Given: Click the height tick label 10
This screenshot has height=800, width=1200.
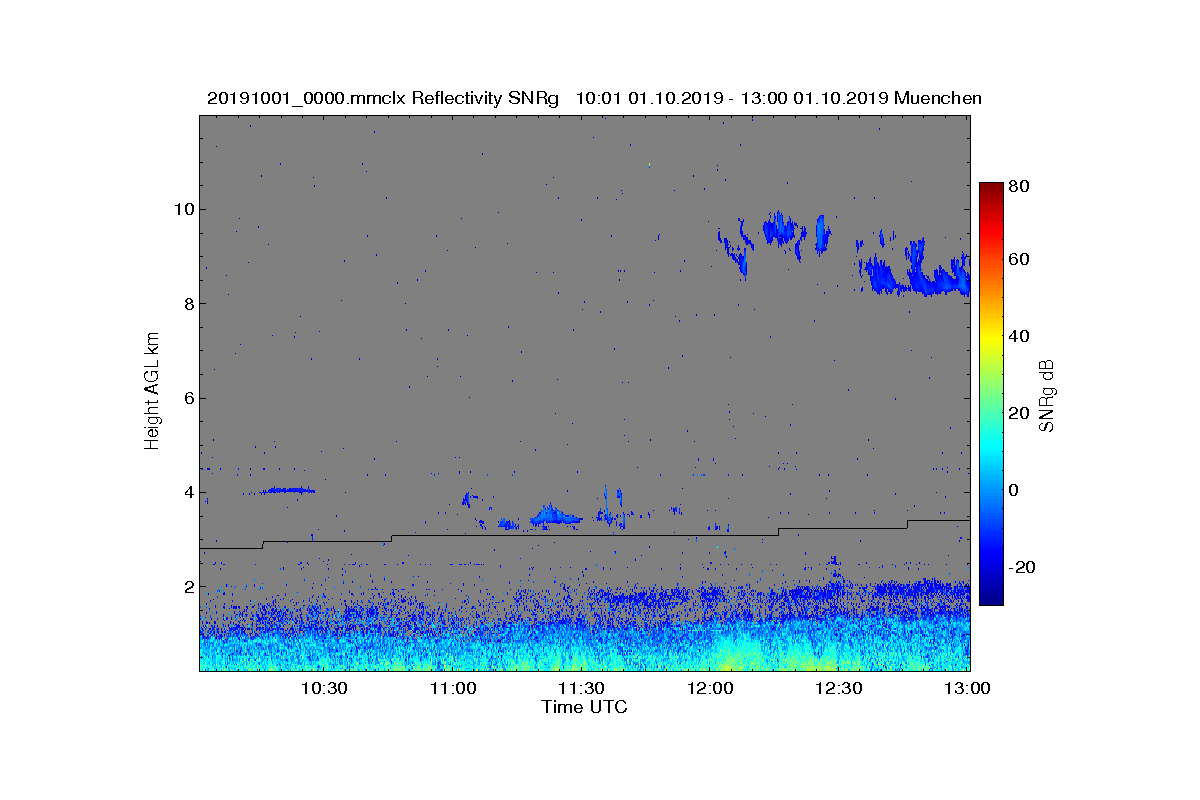Looking at the screenshot, I should [183, 209].
